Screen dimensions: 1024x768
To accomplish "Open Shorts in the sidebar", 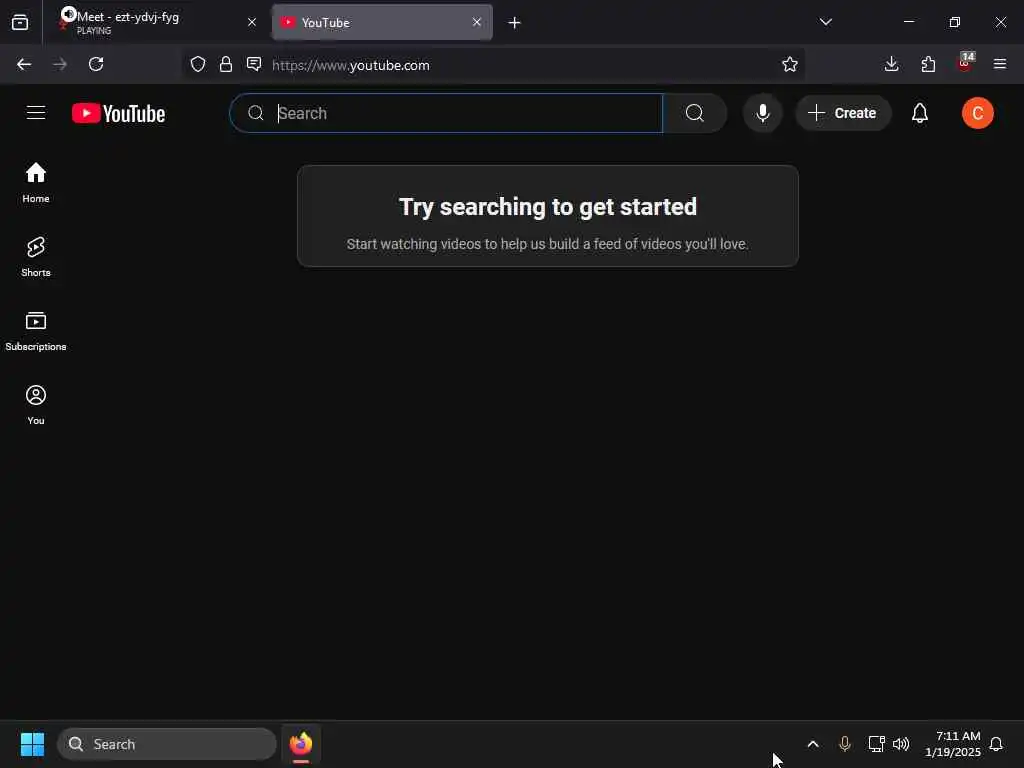I will click(x=36, y=257).
